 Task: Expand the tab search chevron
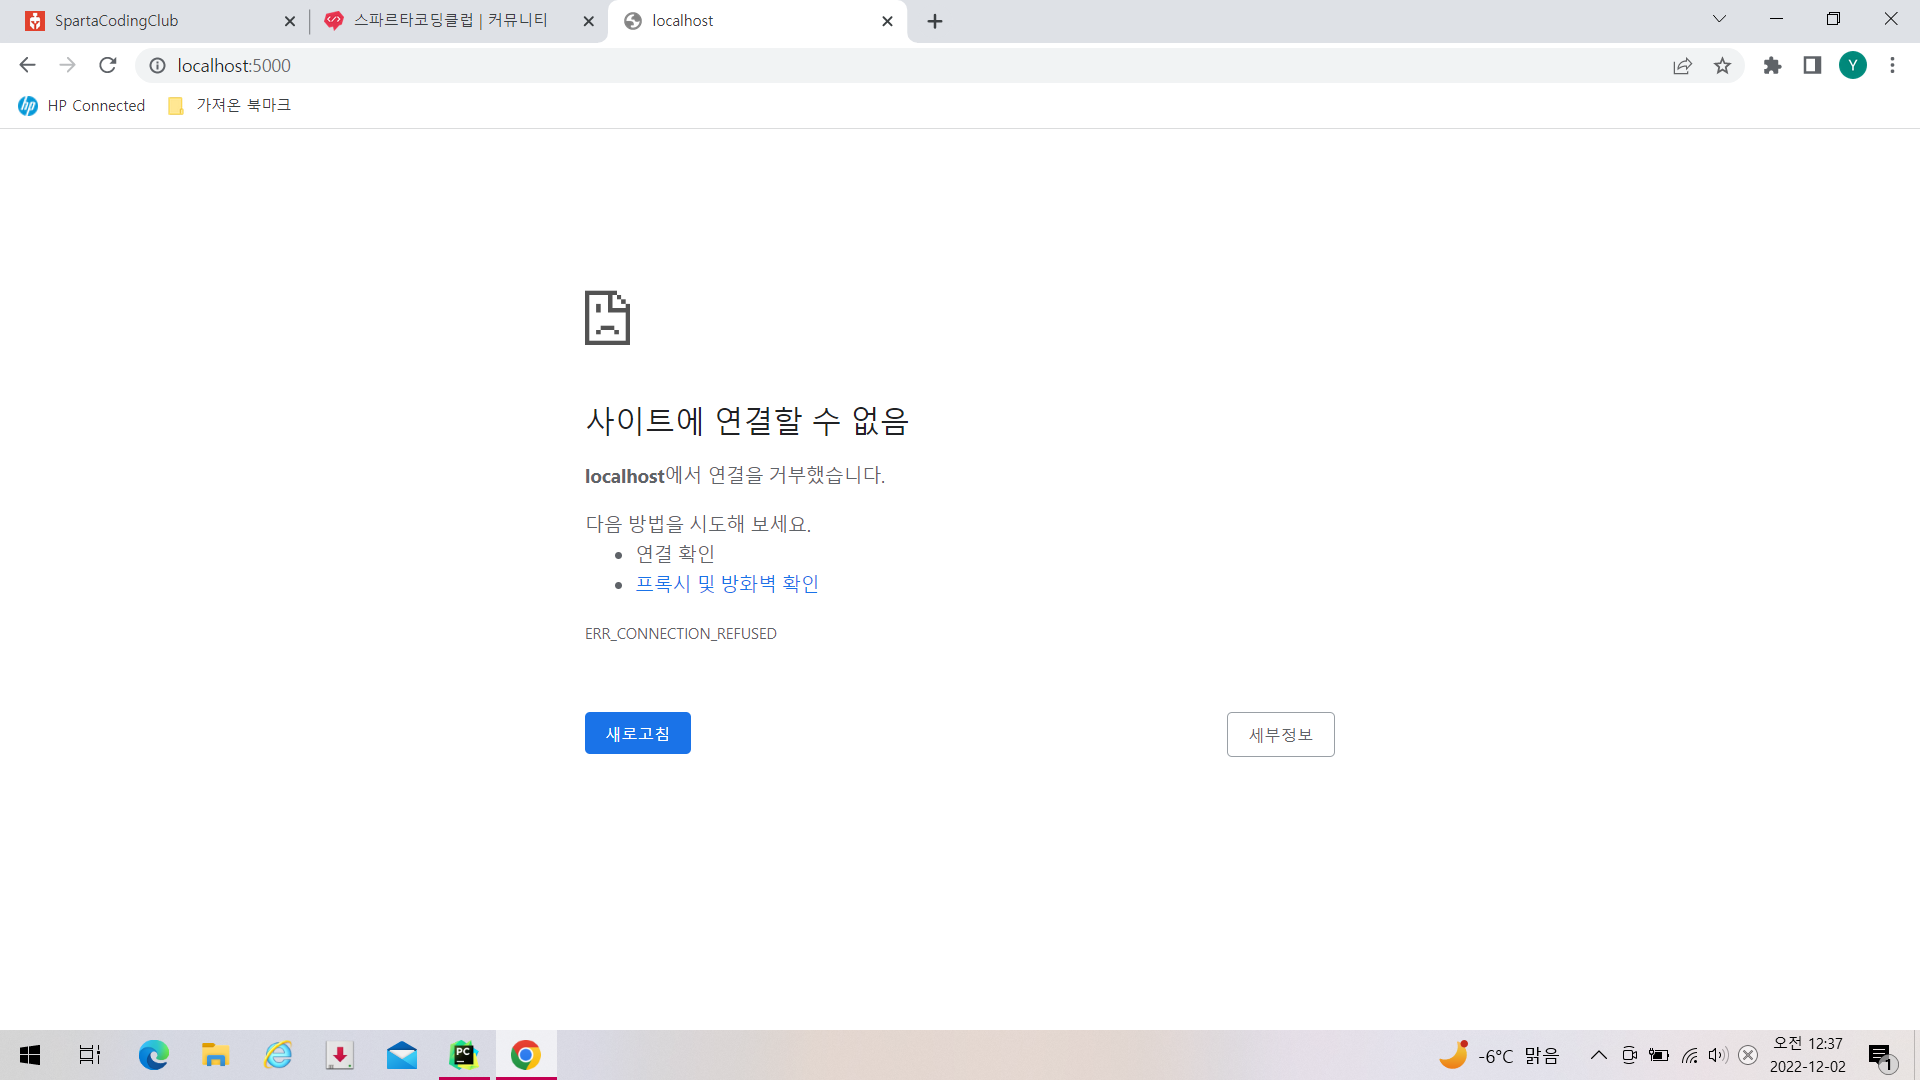pyautogui.click(x=1719, y=19)
